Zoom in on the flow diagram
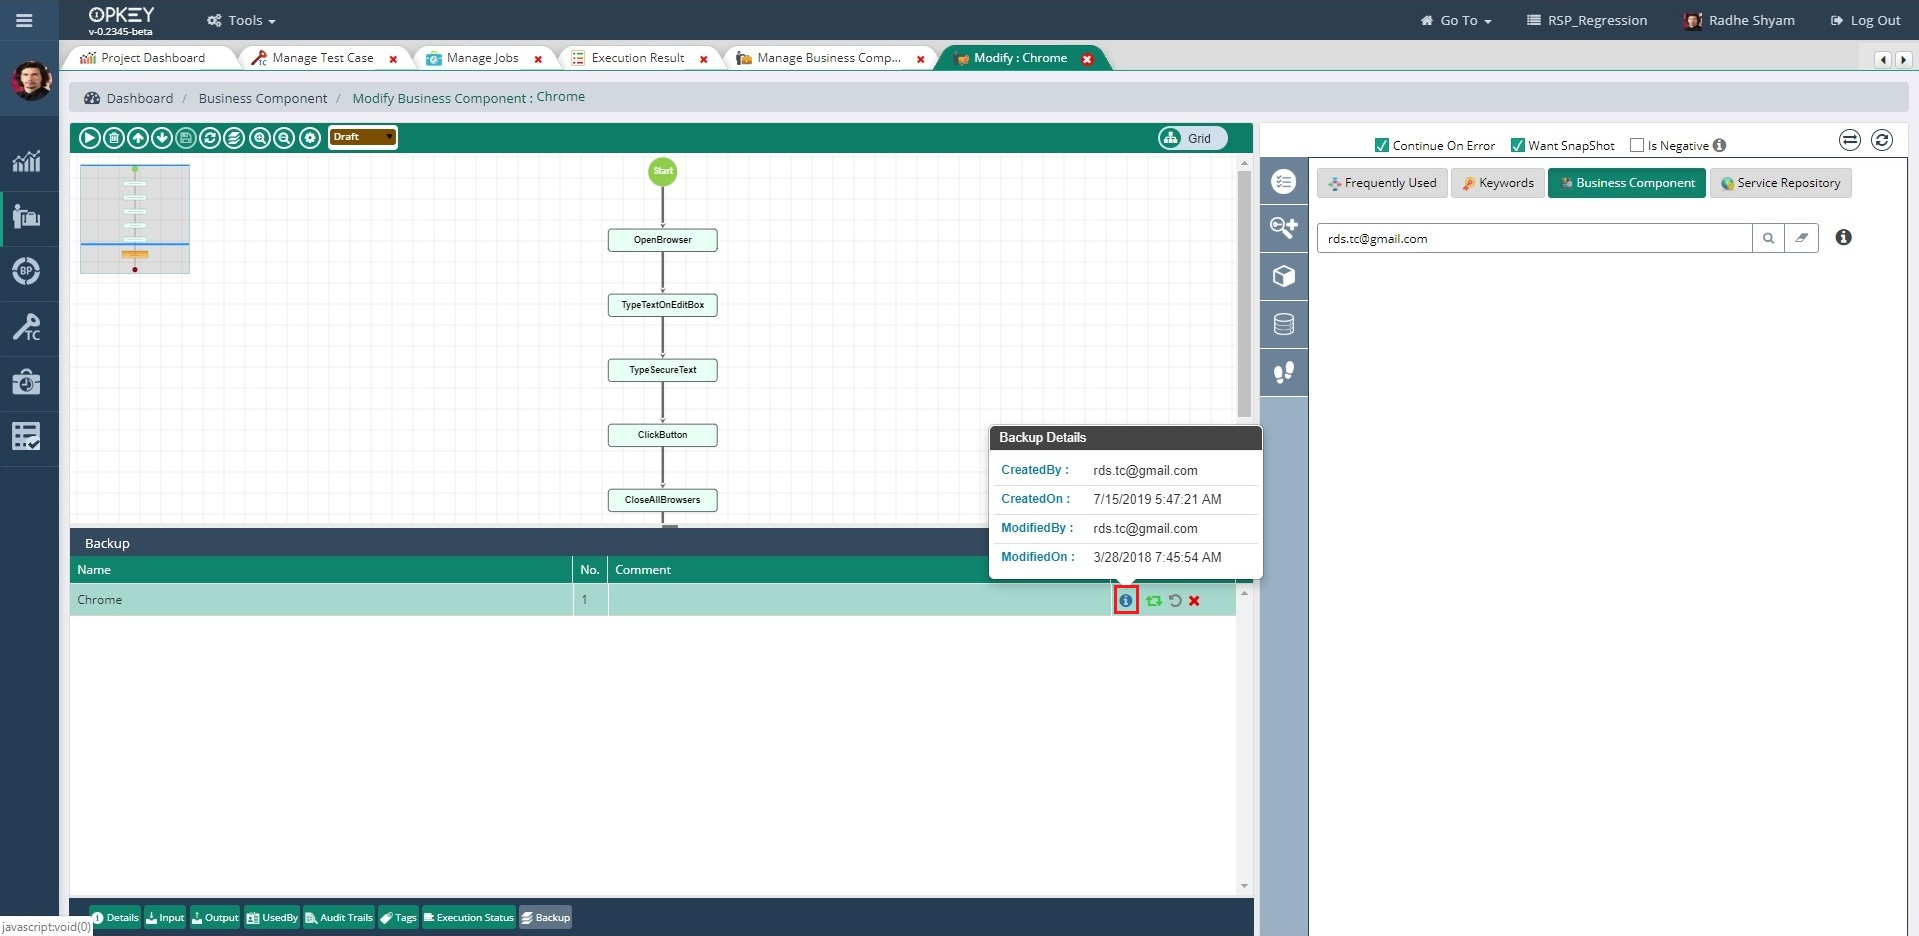Image resolution: width=1919 pixels, height=936 pixels. coord(260,138)
